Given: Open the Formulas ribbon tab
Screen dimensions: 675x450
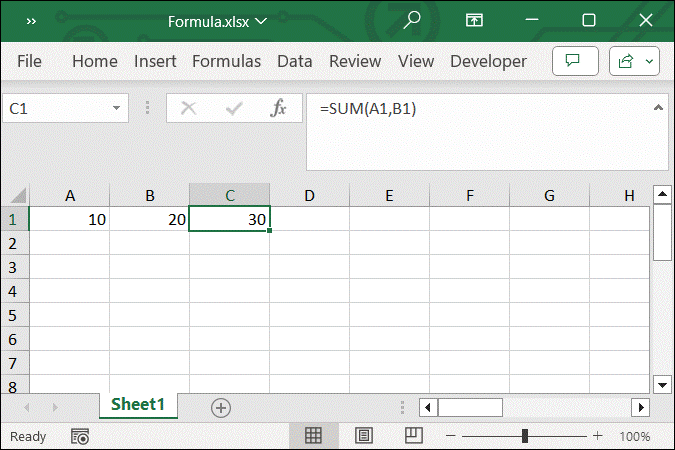Looking at the screenshot, I should [x=226, y=61].
